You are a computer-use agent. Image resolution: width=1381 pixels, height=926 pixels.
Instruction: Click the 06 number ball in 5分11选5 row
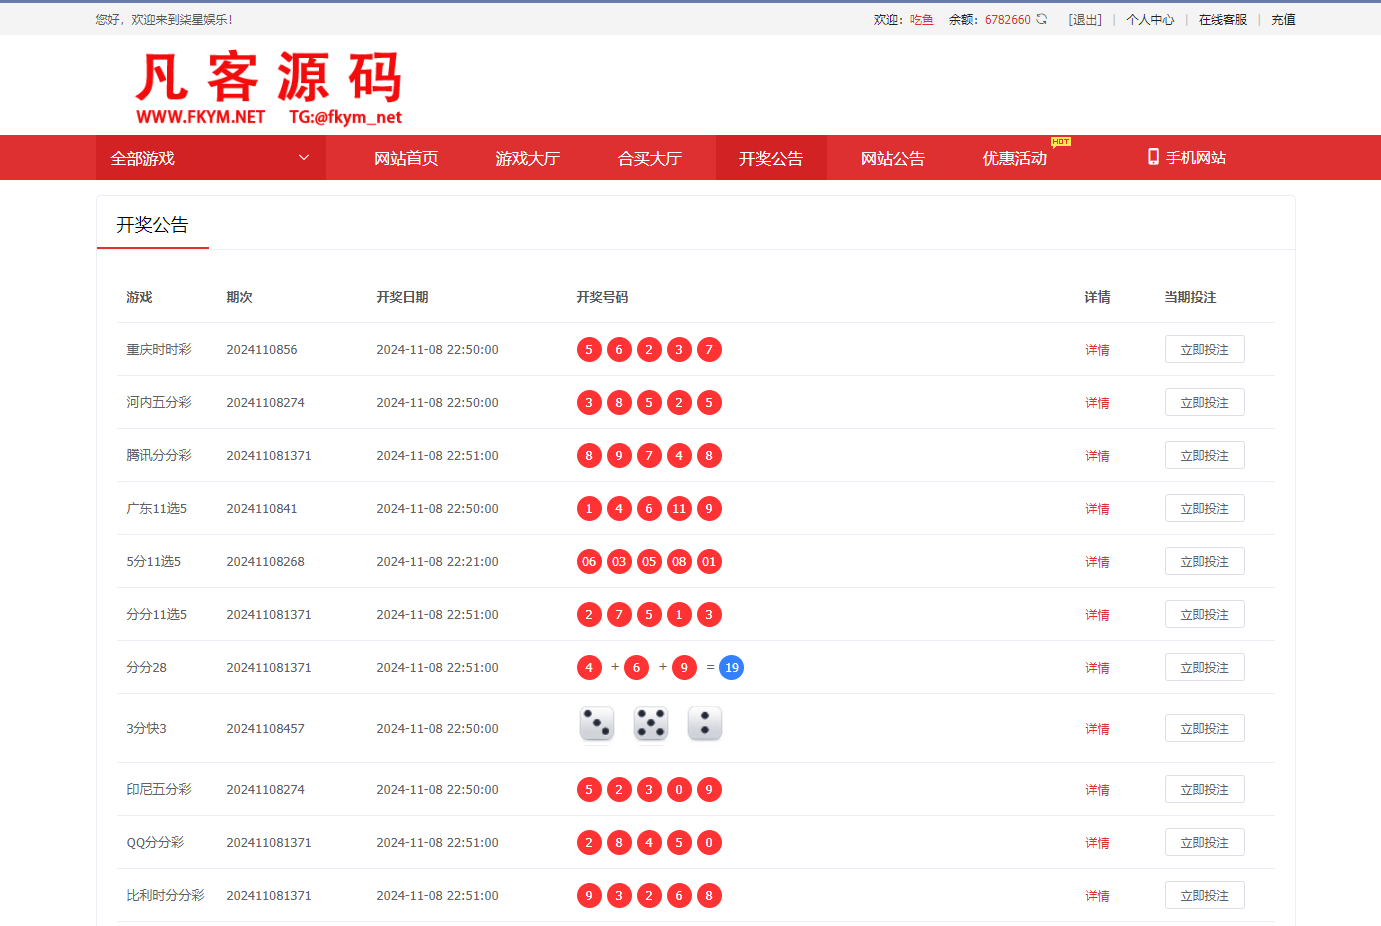(589, 561)
